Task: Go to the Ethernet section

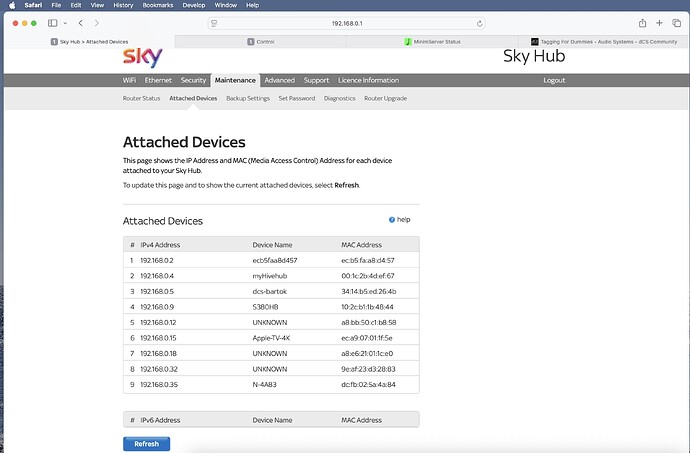Action: (x=158, y=80)
